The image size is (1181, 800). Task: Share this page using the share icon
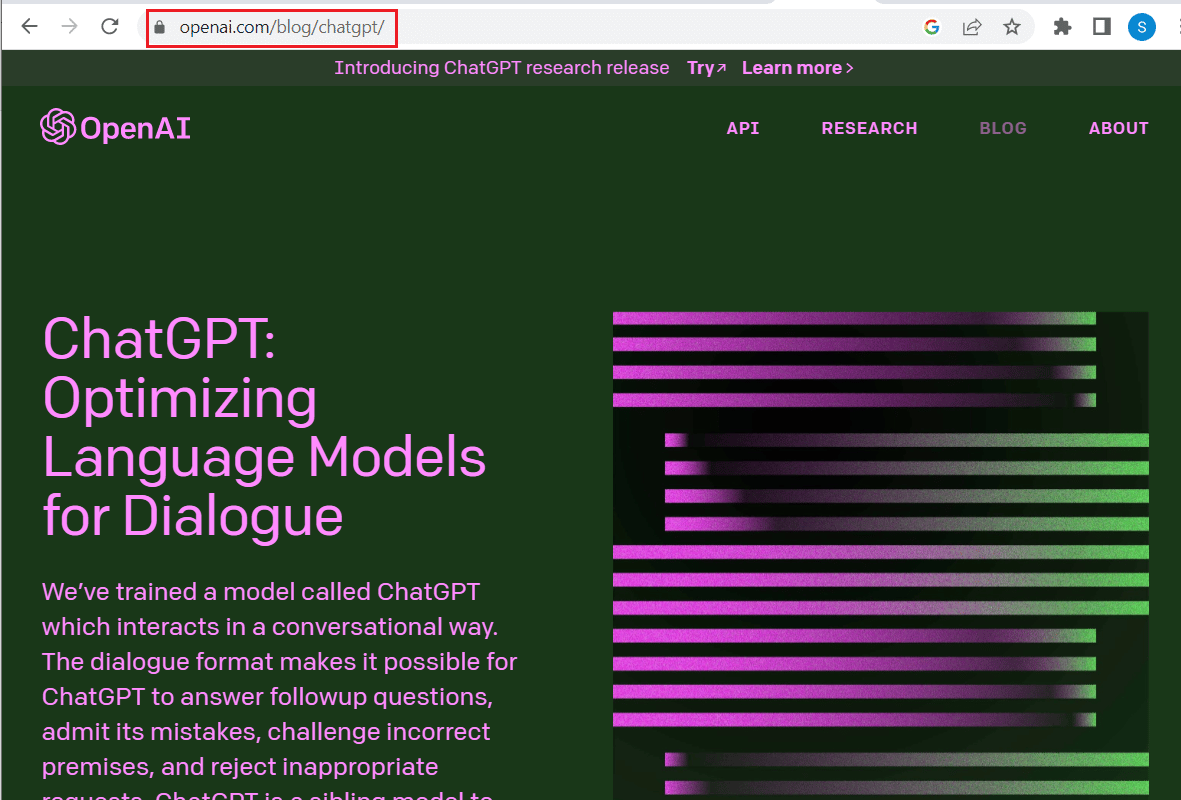972,27
